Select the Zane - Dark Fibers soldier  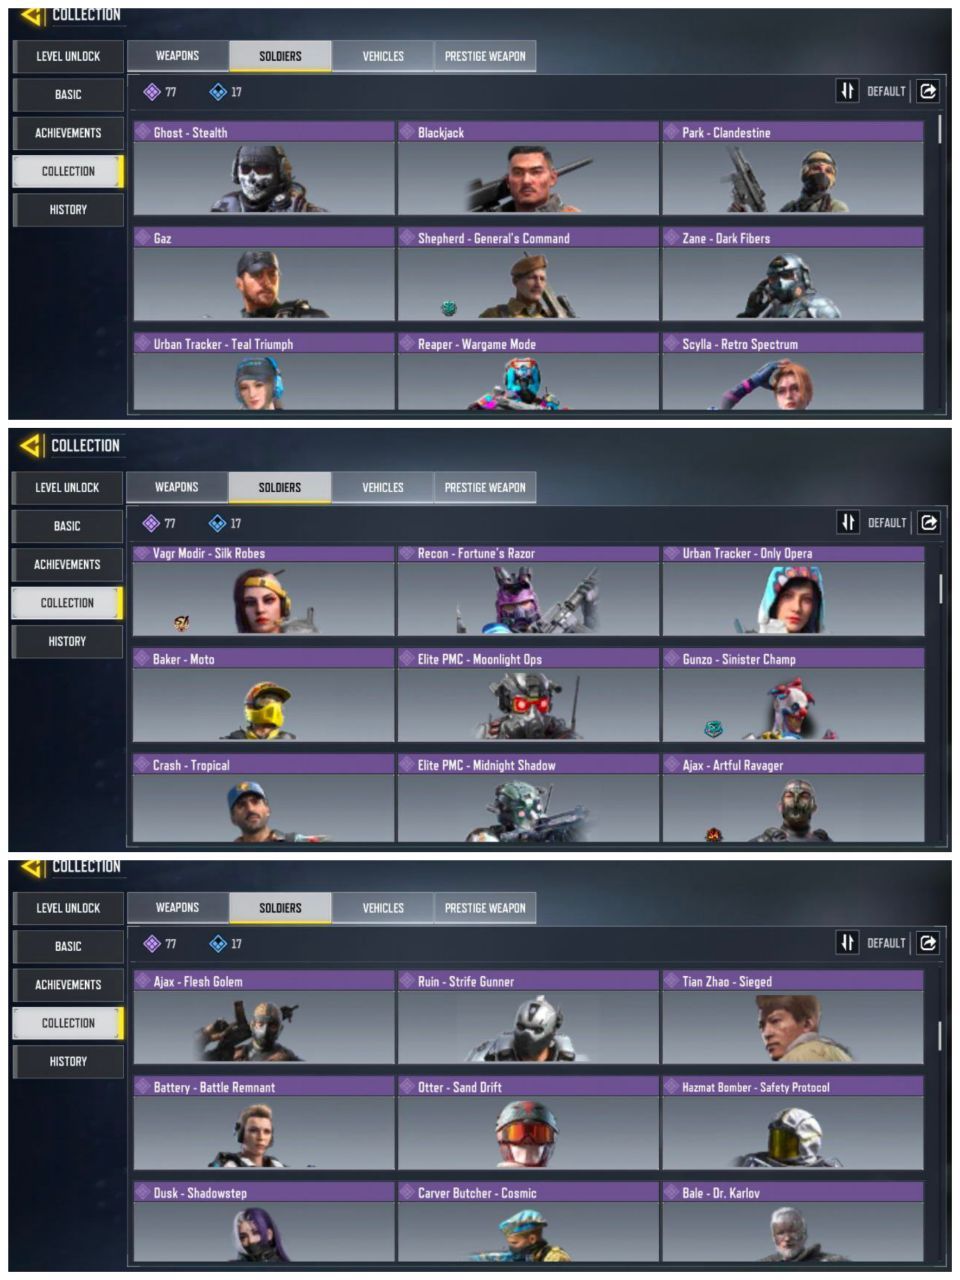[x=792, y=274]
